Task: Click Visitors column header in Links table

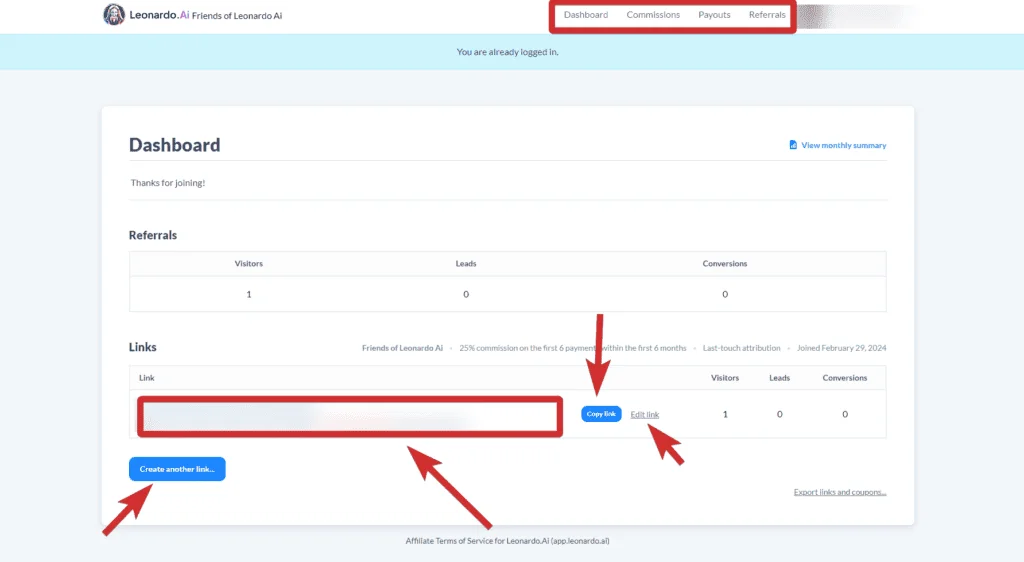Action: (725, 378)
